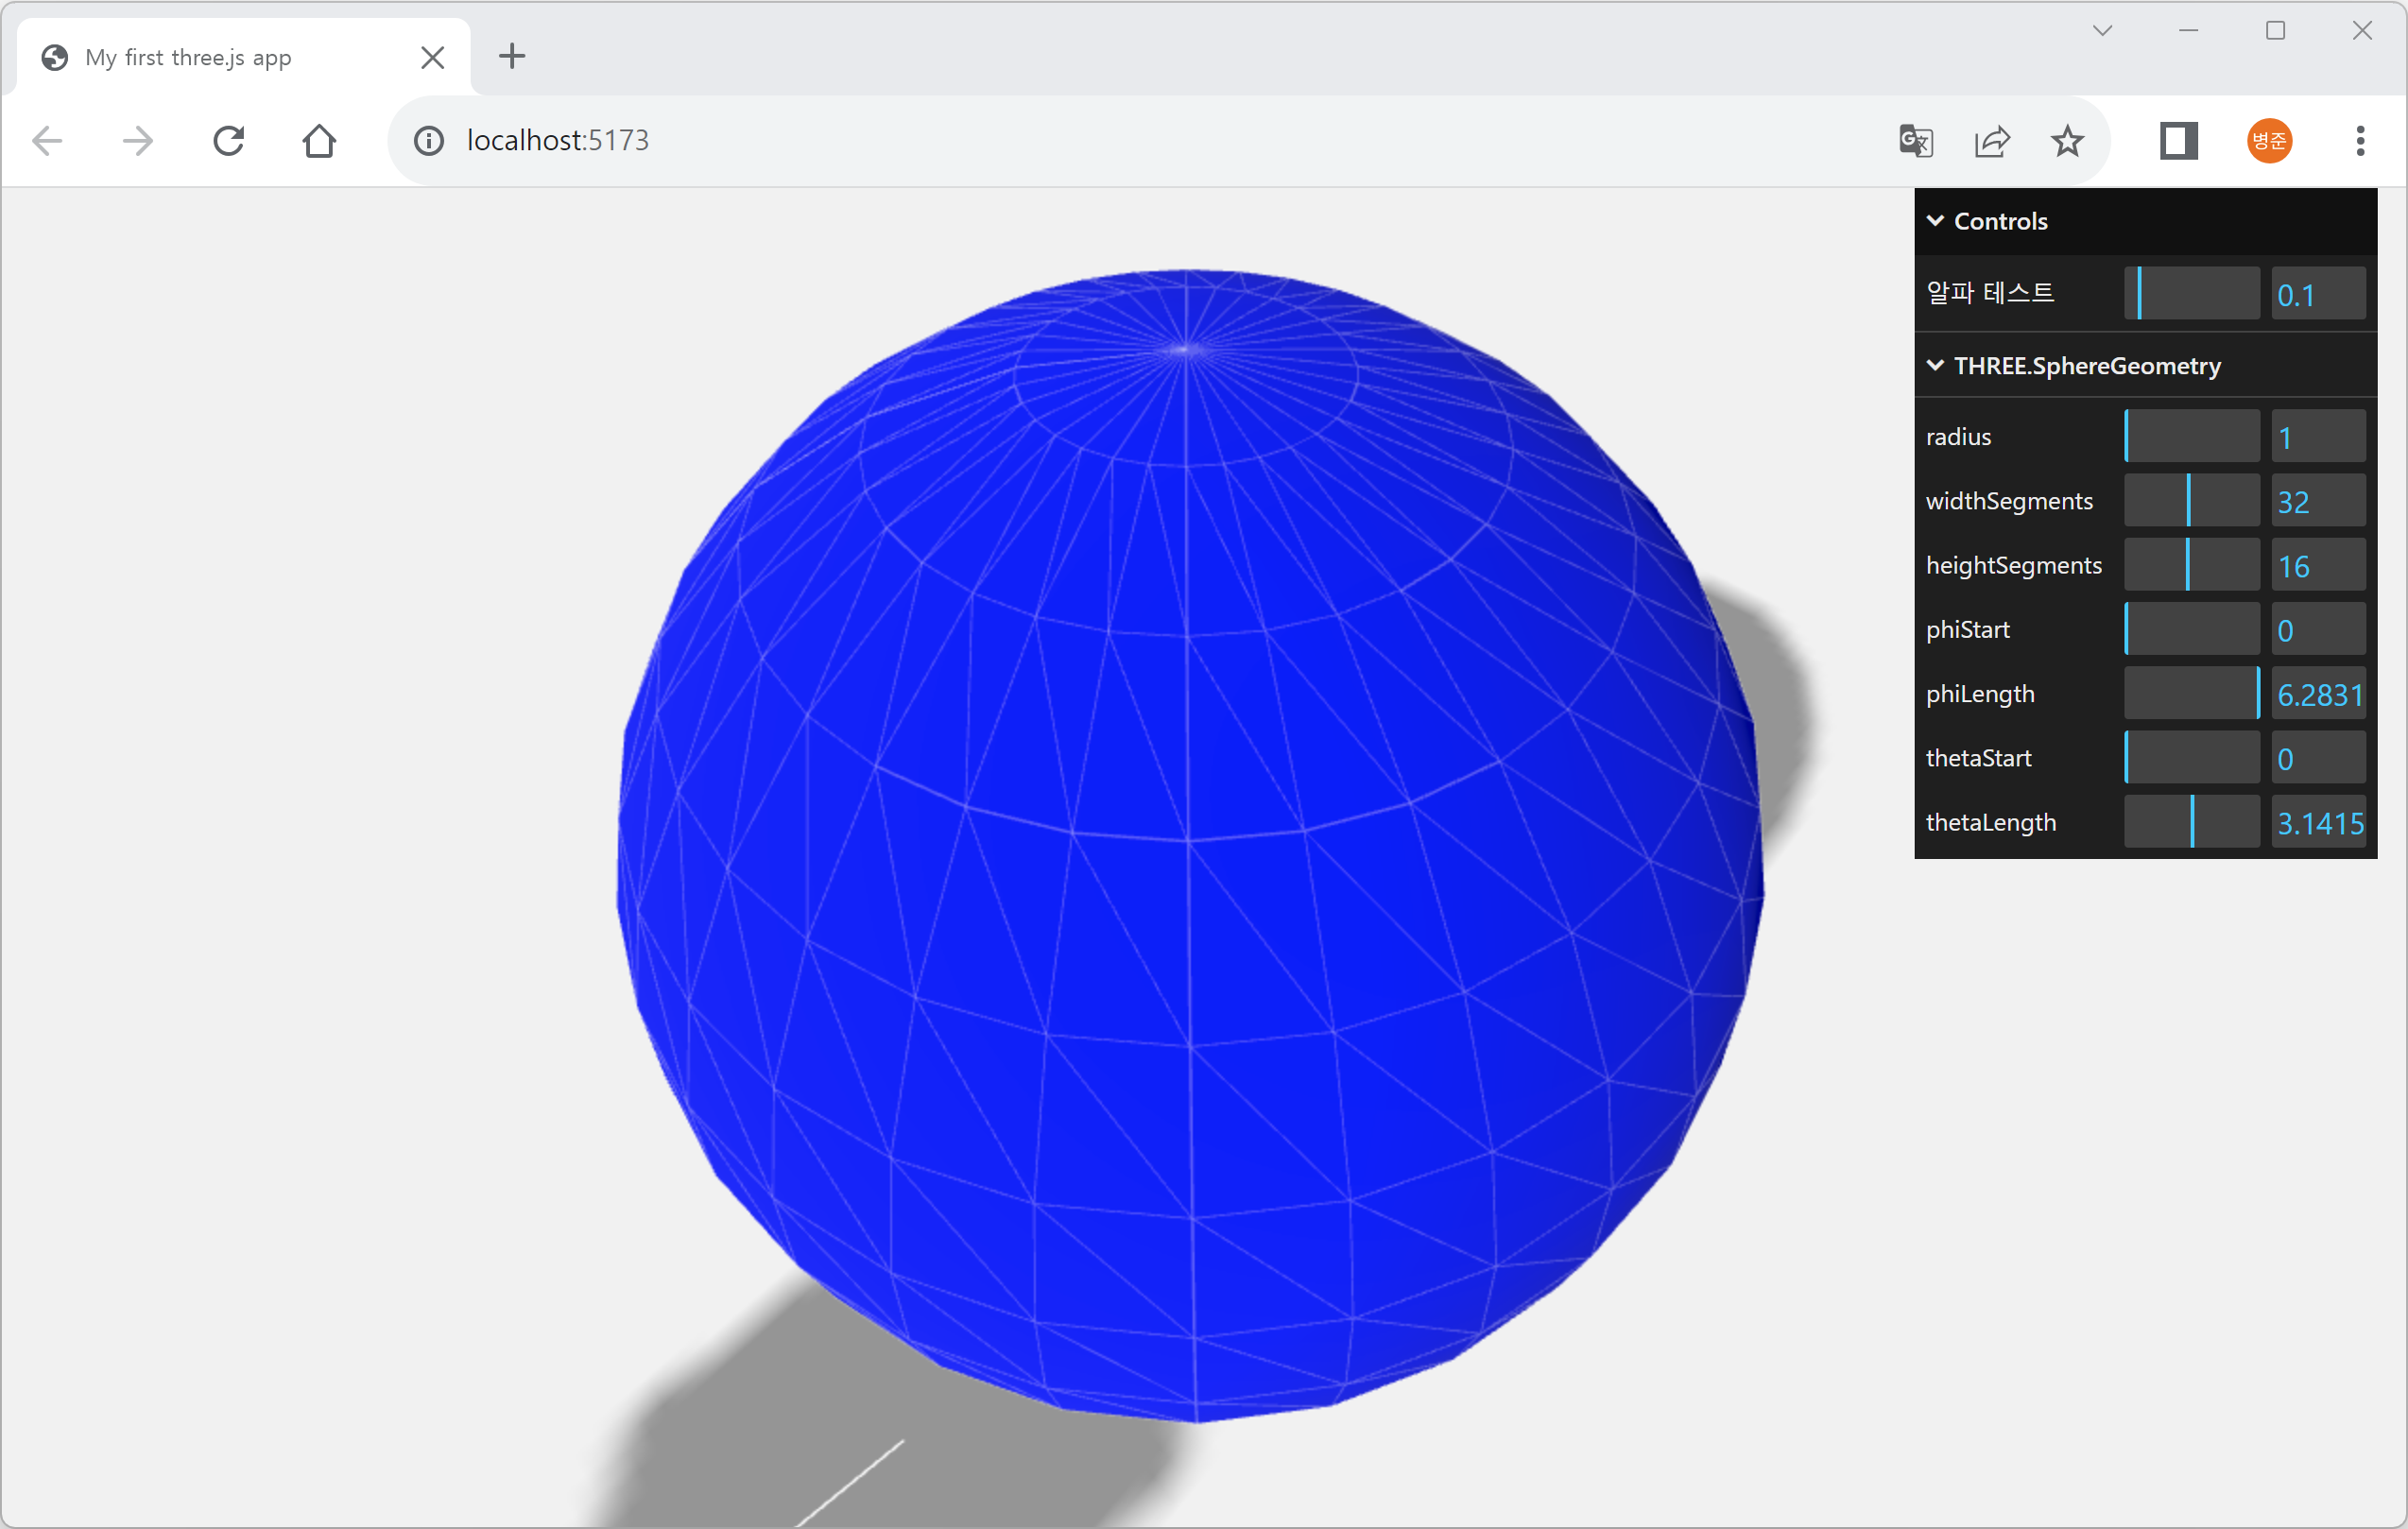The image size is (2408, 1529).
Task: Reload the localhost page
Action: (x=229, y=141)
